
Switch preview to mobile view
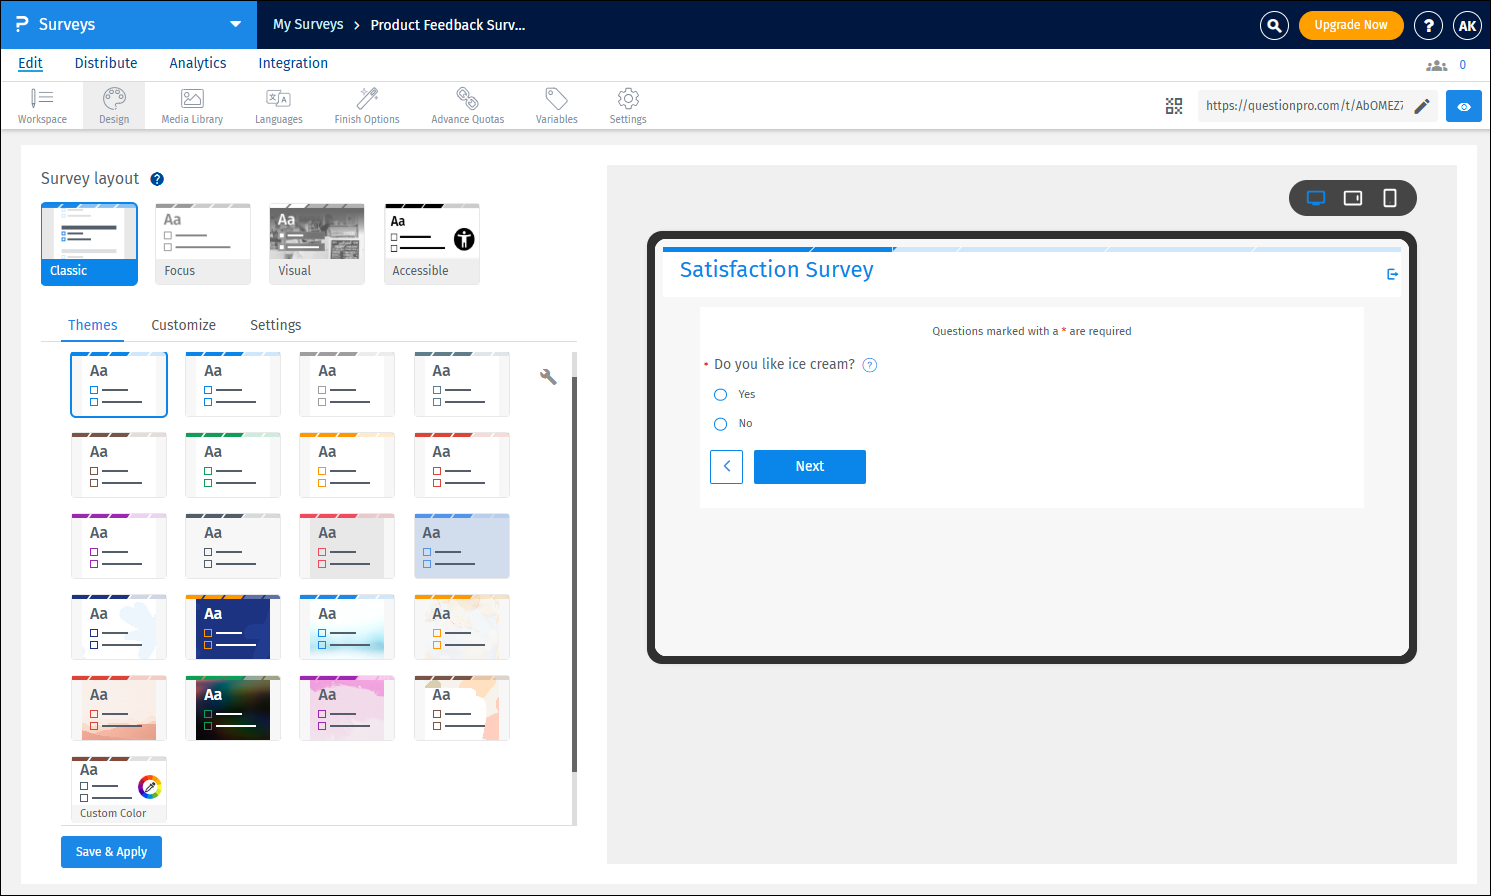[1390, 198]
